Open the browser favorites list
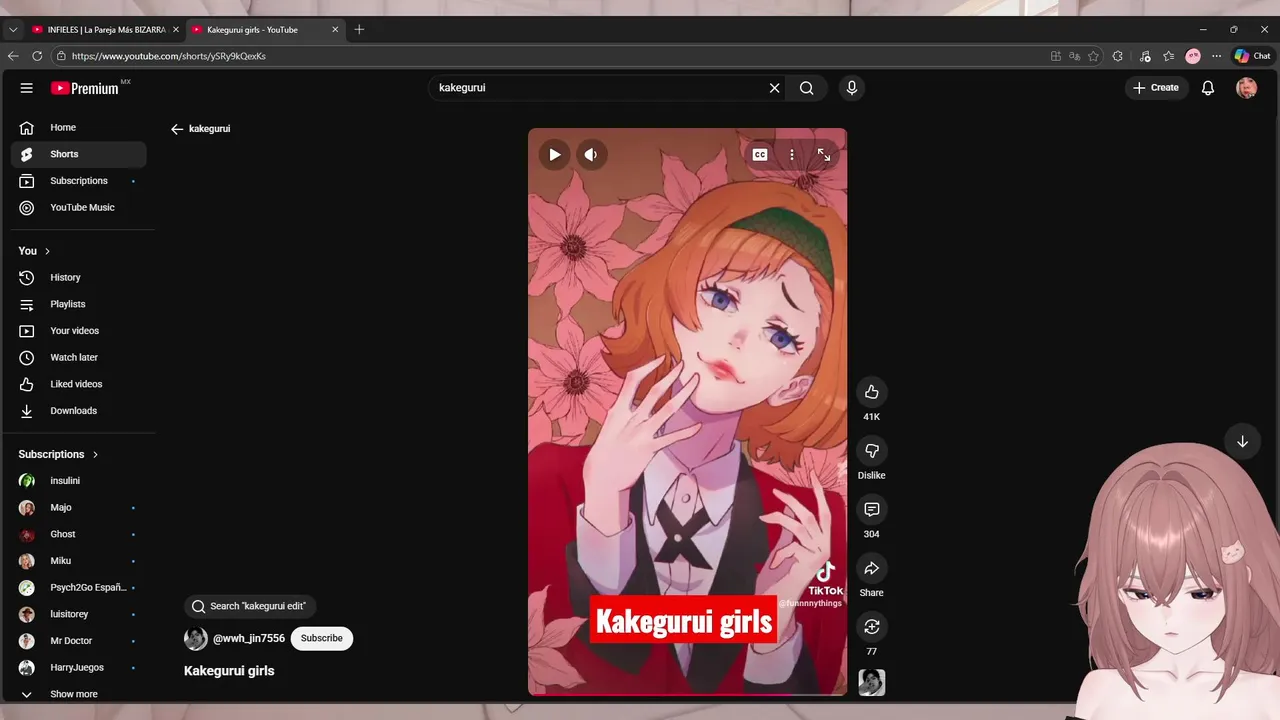Viewport: 1280px width, 720px height. [x=1168, y=56]
